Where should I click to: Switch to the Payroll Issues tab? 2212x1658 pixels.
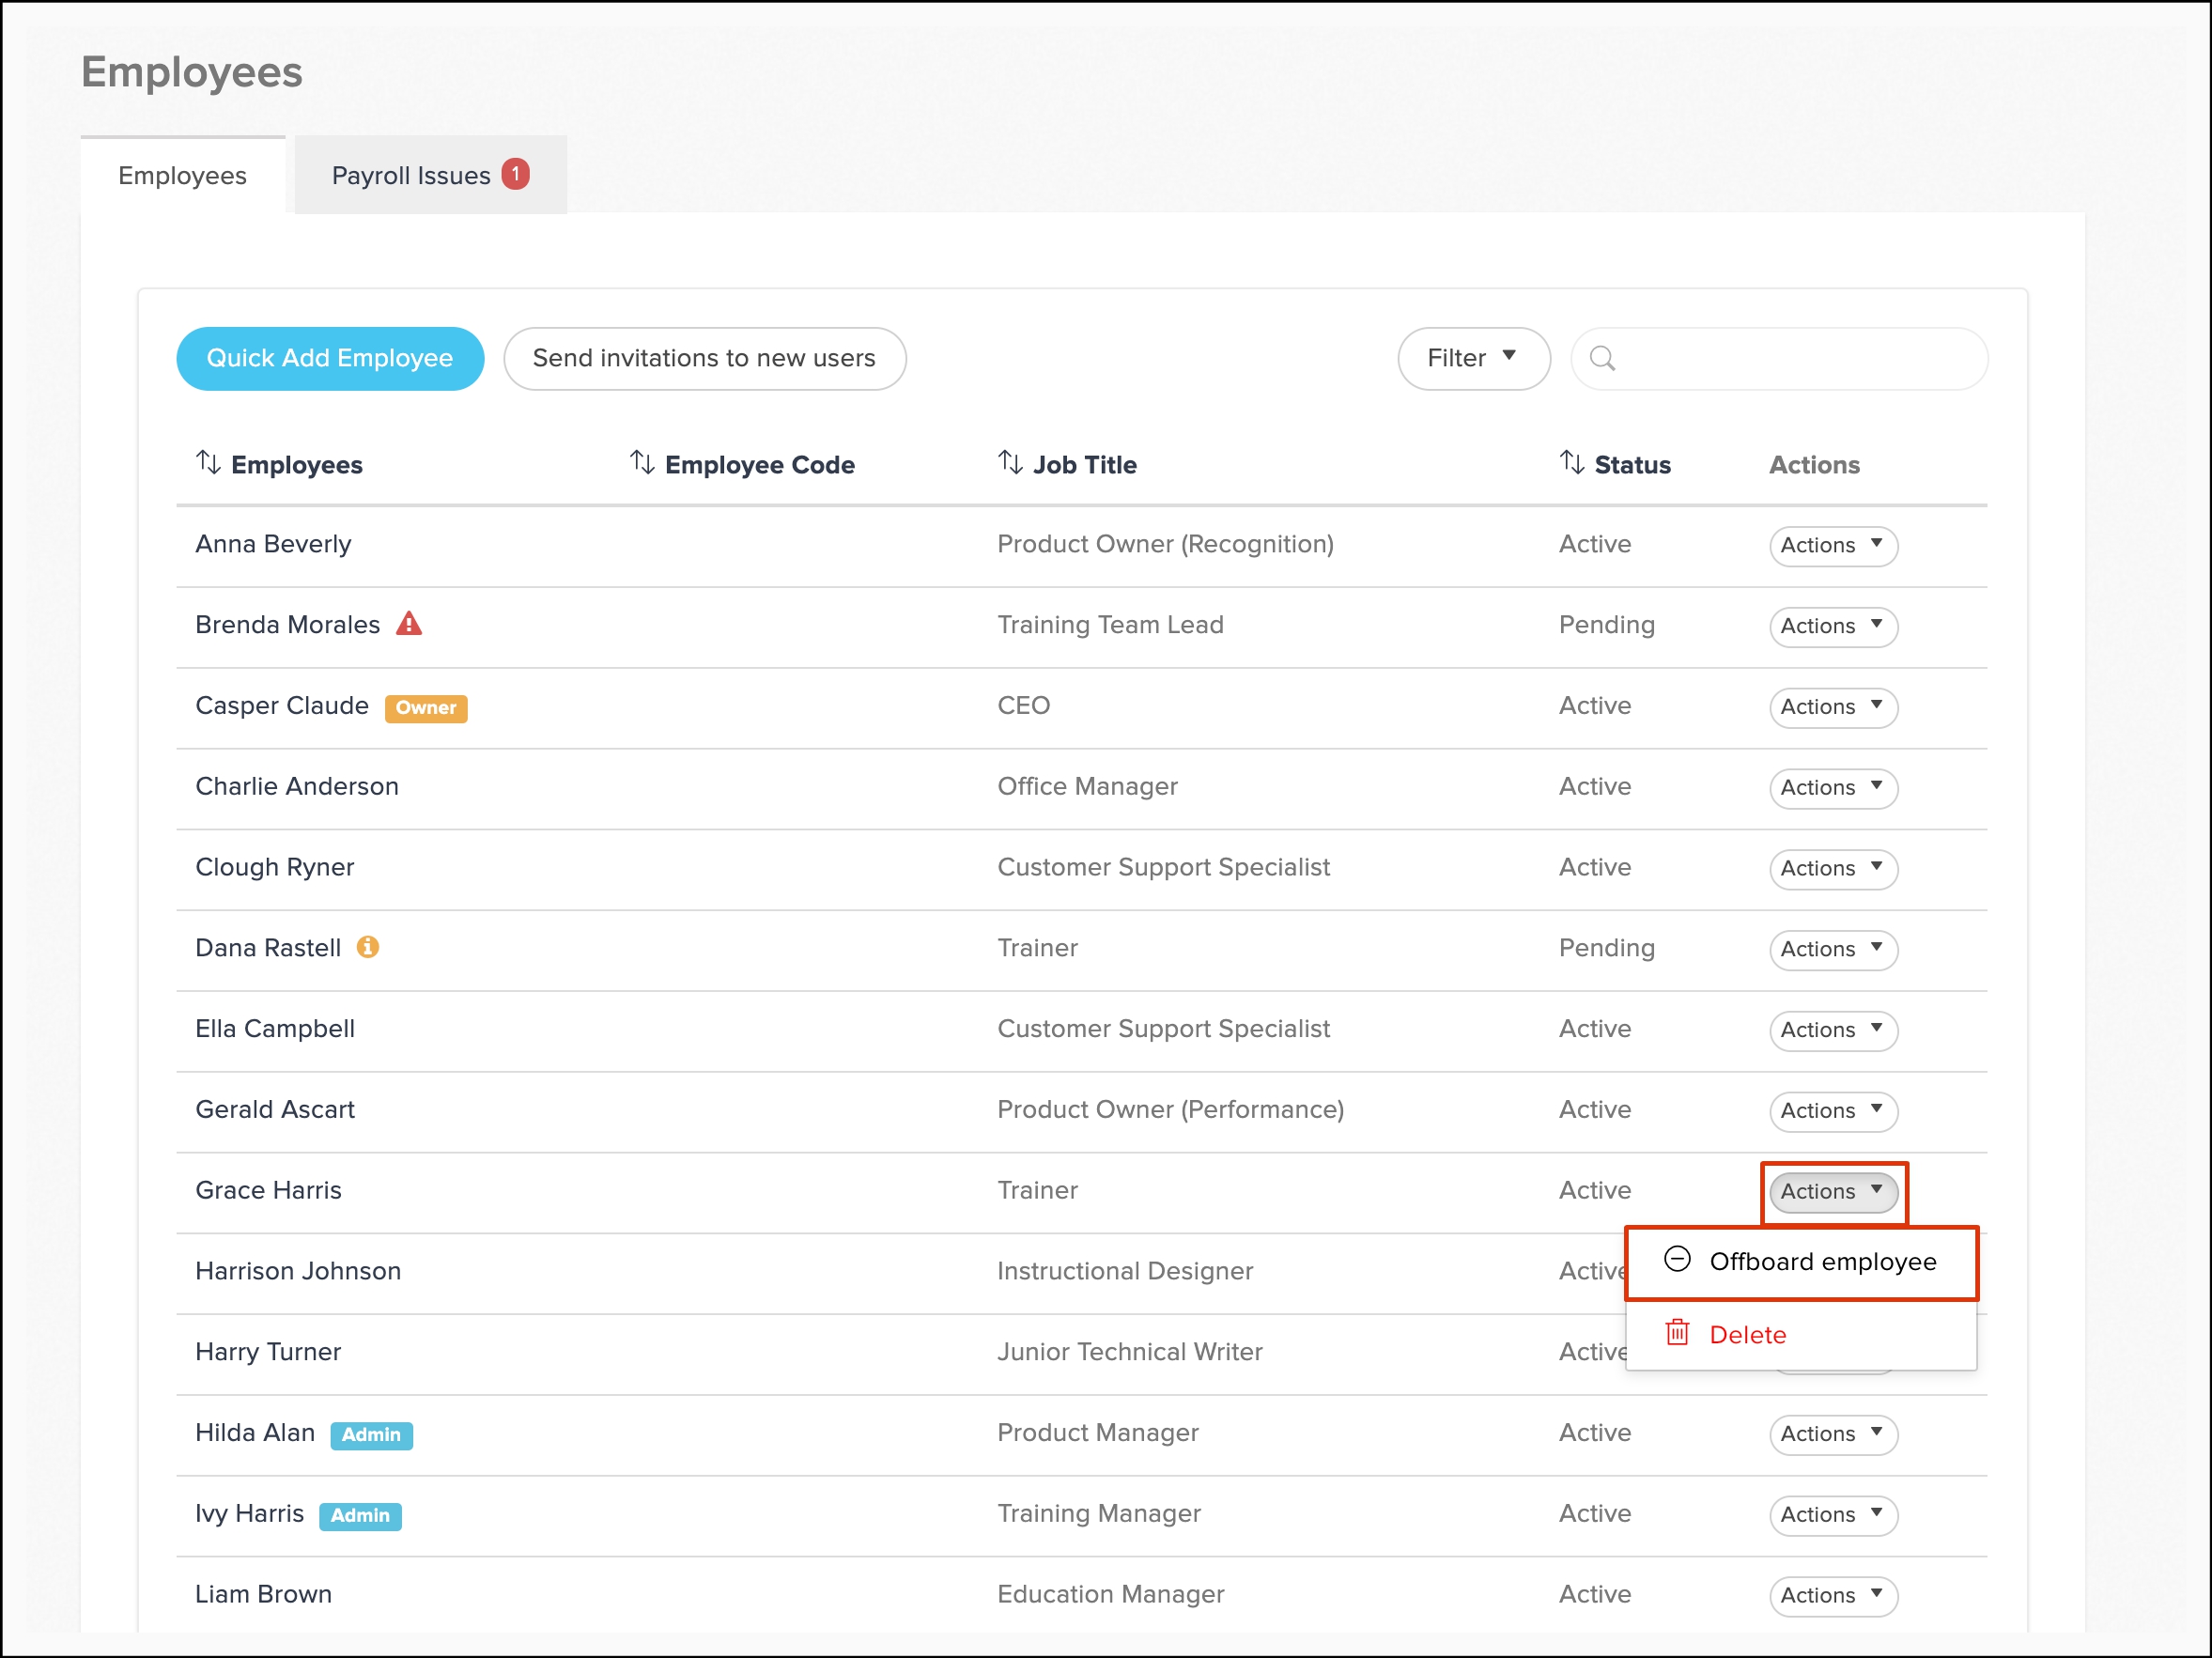coord(412,175)
